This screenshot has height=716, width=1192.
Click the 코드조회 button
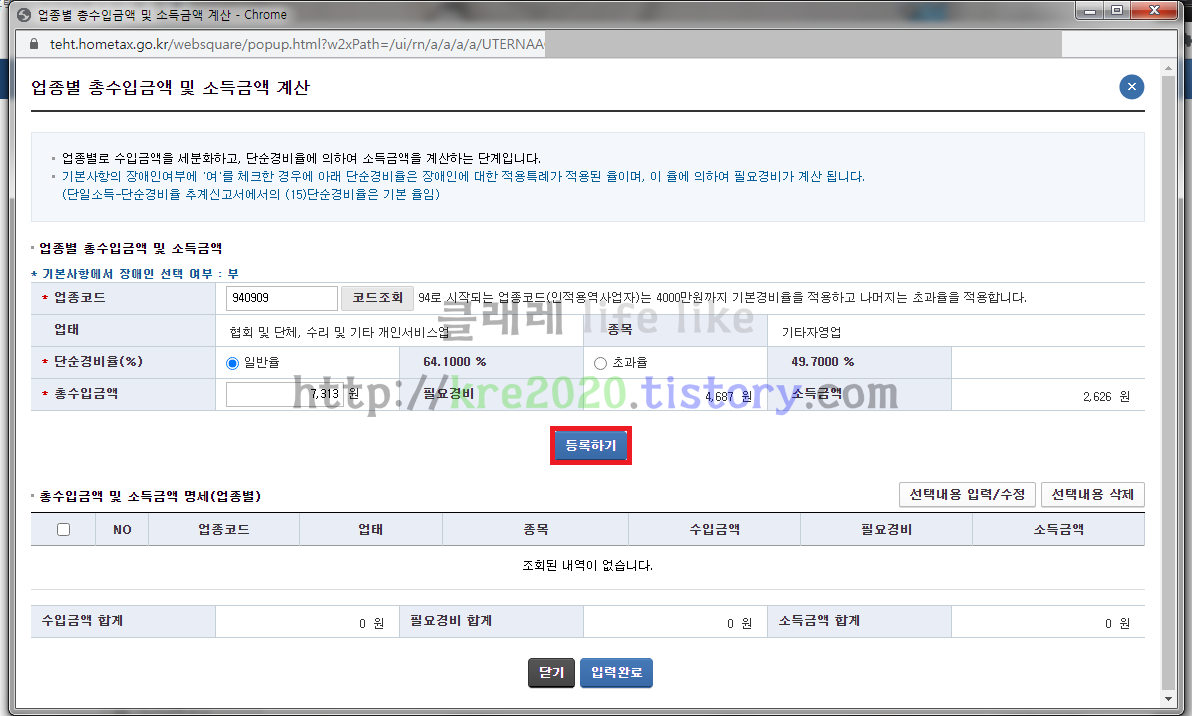pos(377,298)
